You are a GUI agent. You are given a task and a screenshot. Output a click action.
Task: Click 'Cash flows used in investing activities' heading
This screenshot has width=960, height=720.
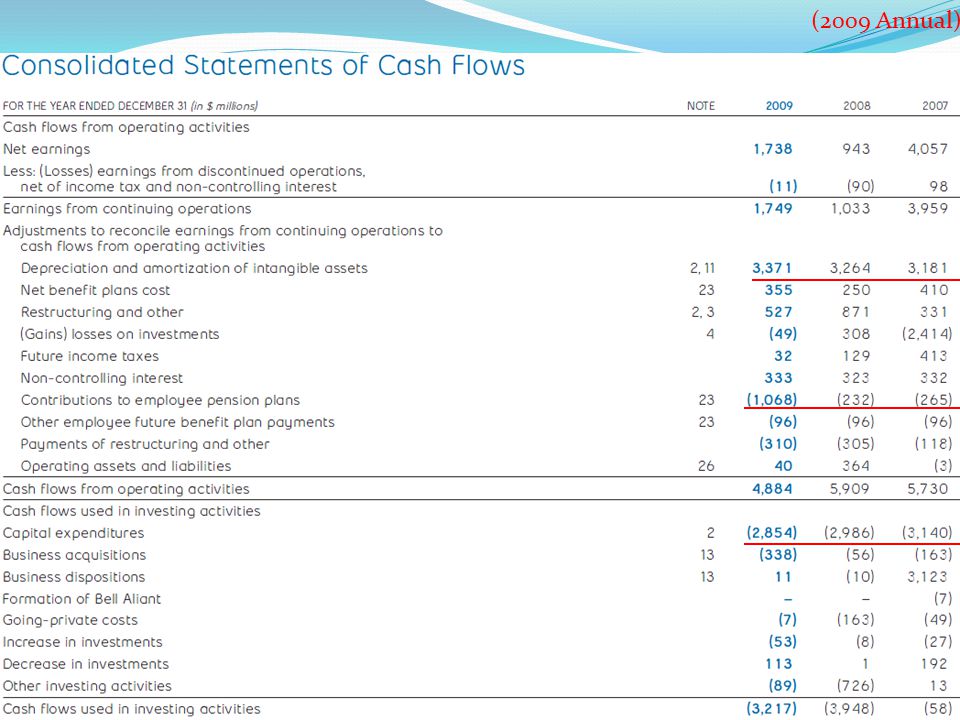click(x=132, y=511)
